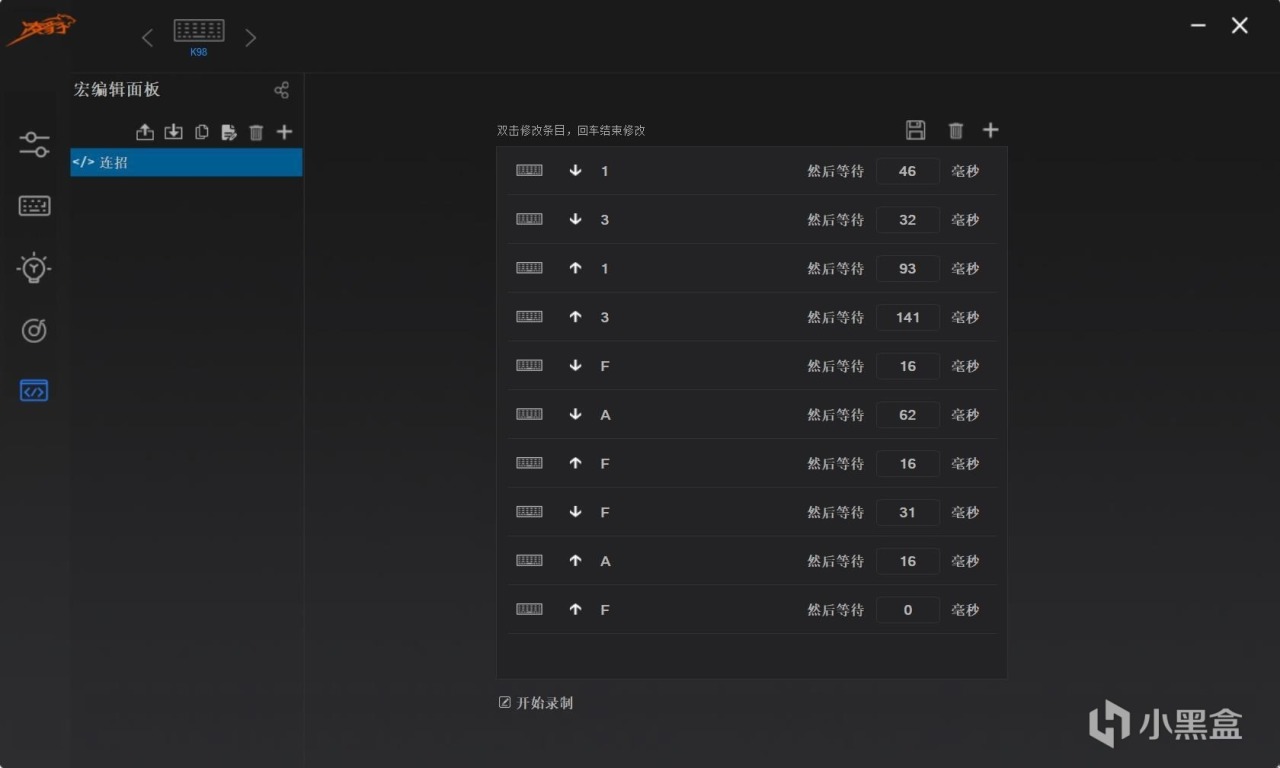The image size is (1280, 768).
Task: Open the lighting effects bulb page
Action: (34, 267)
